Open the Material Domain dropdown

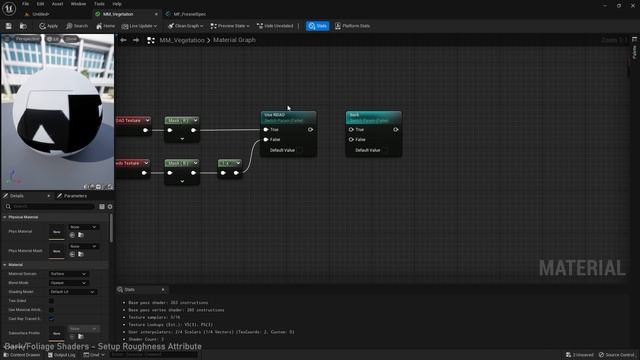69,274
